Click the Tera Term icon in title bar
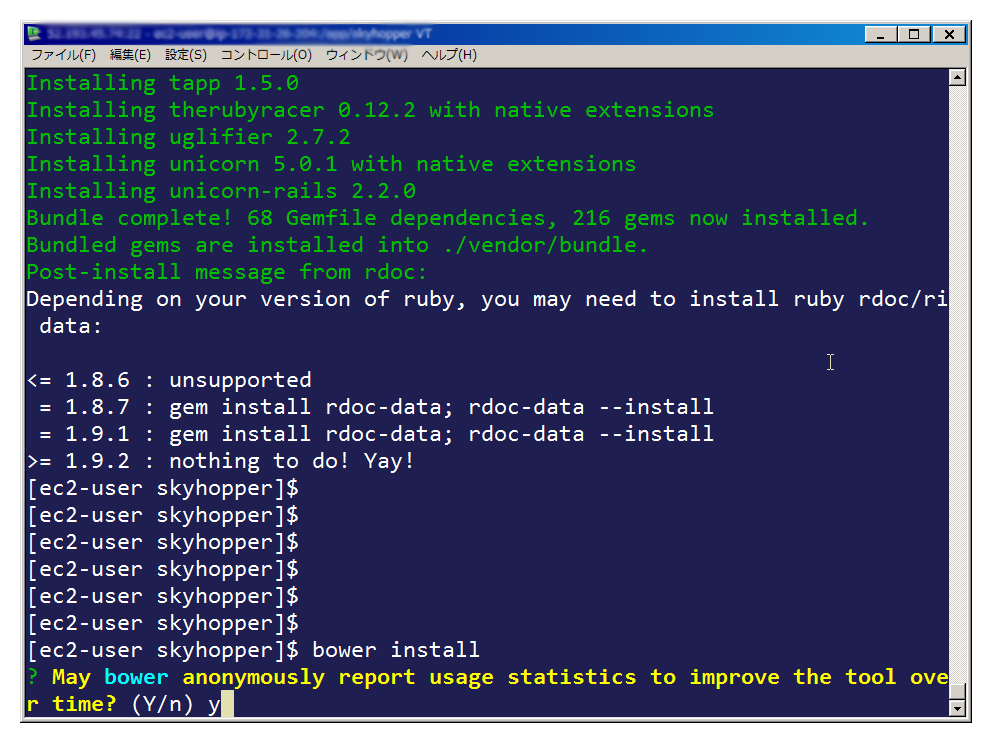The height and width of the screenshot is (743, 992). coord(34,34)
